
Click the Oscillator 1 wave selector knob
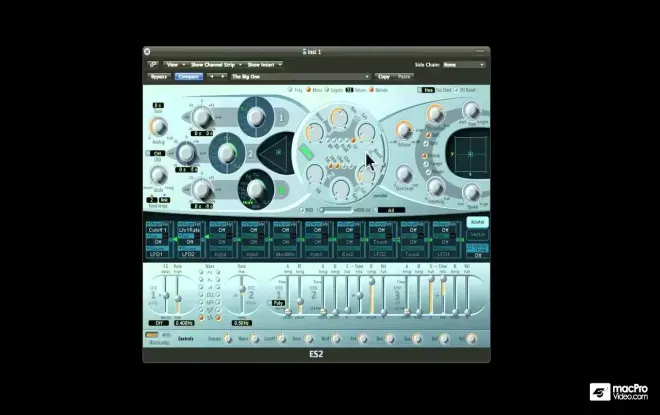click(x=255, y=117)
